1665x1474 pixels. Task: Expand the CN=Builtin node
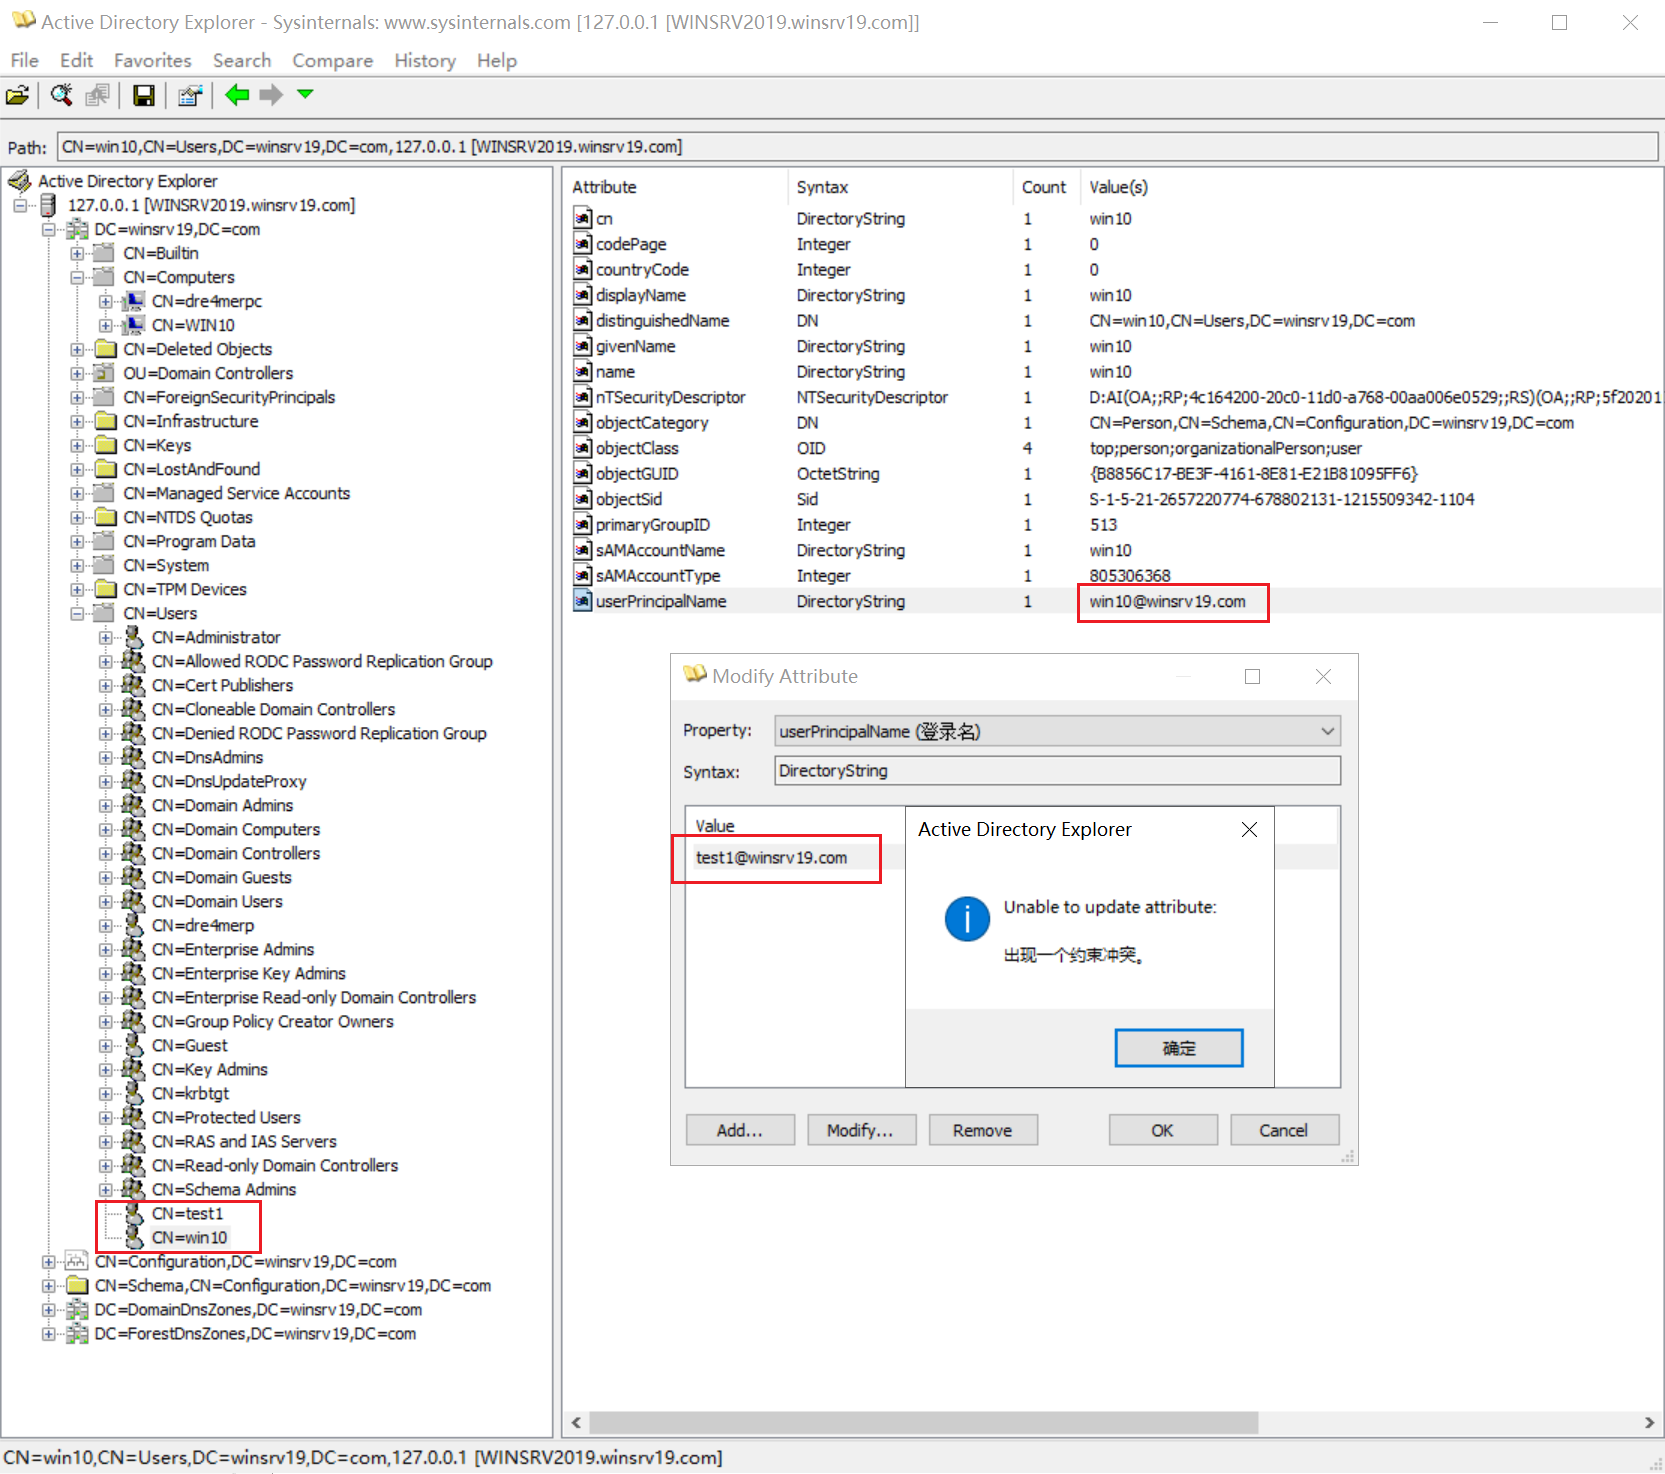77,253
